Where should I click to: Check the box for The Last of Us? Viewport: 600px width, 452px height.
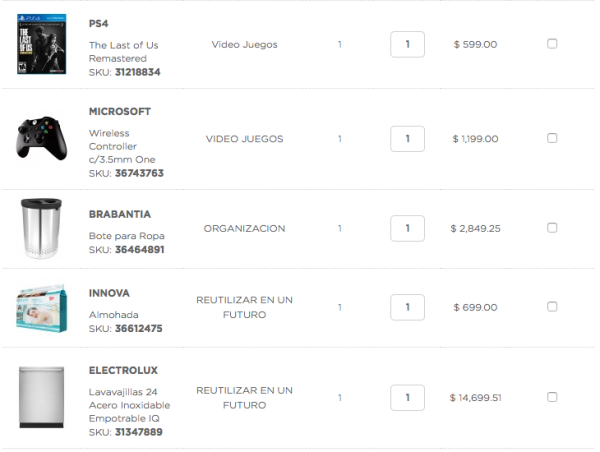pos(552,44)
